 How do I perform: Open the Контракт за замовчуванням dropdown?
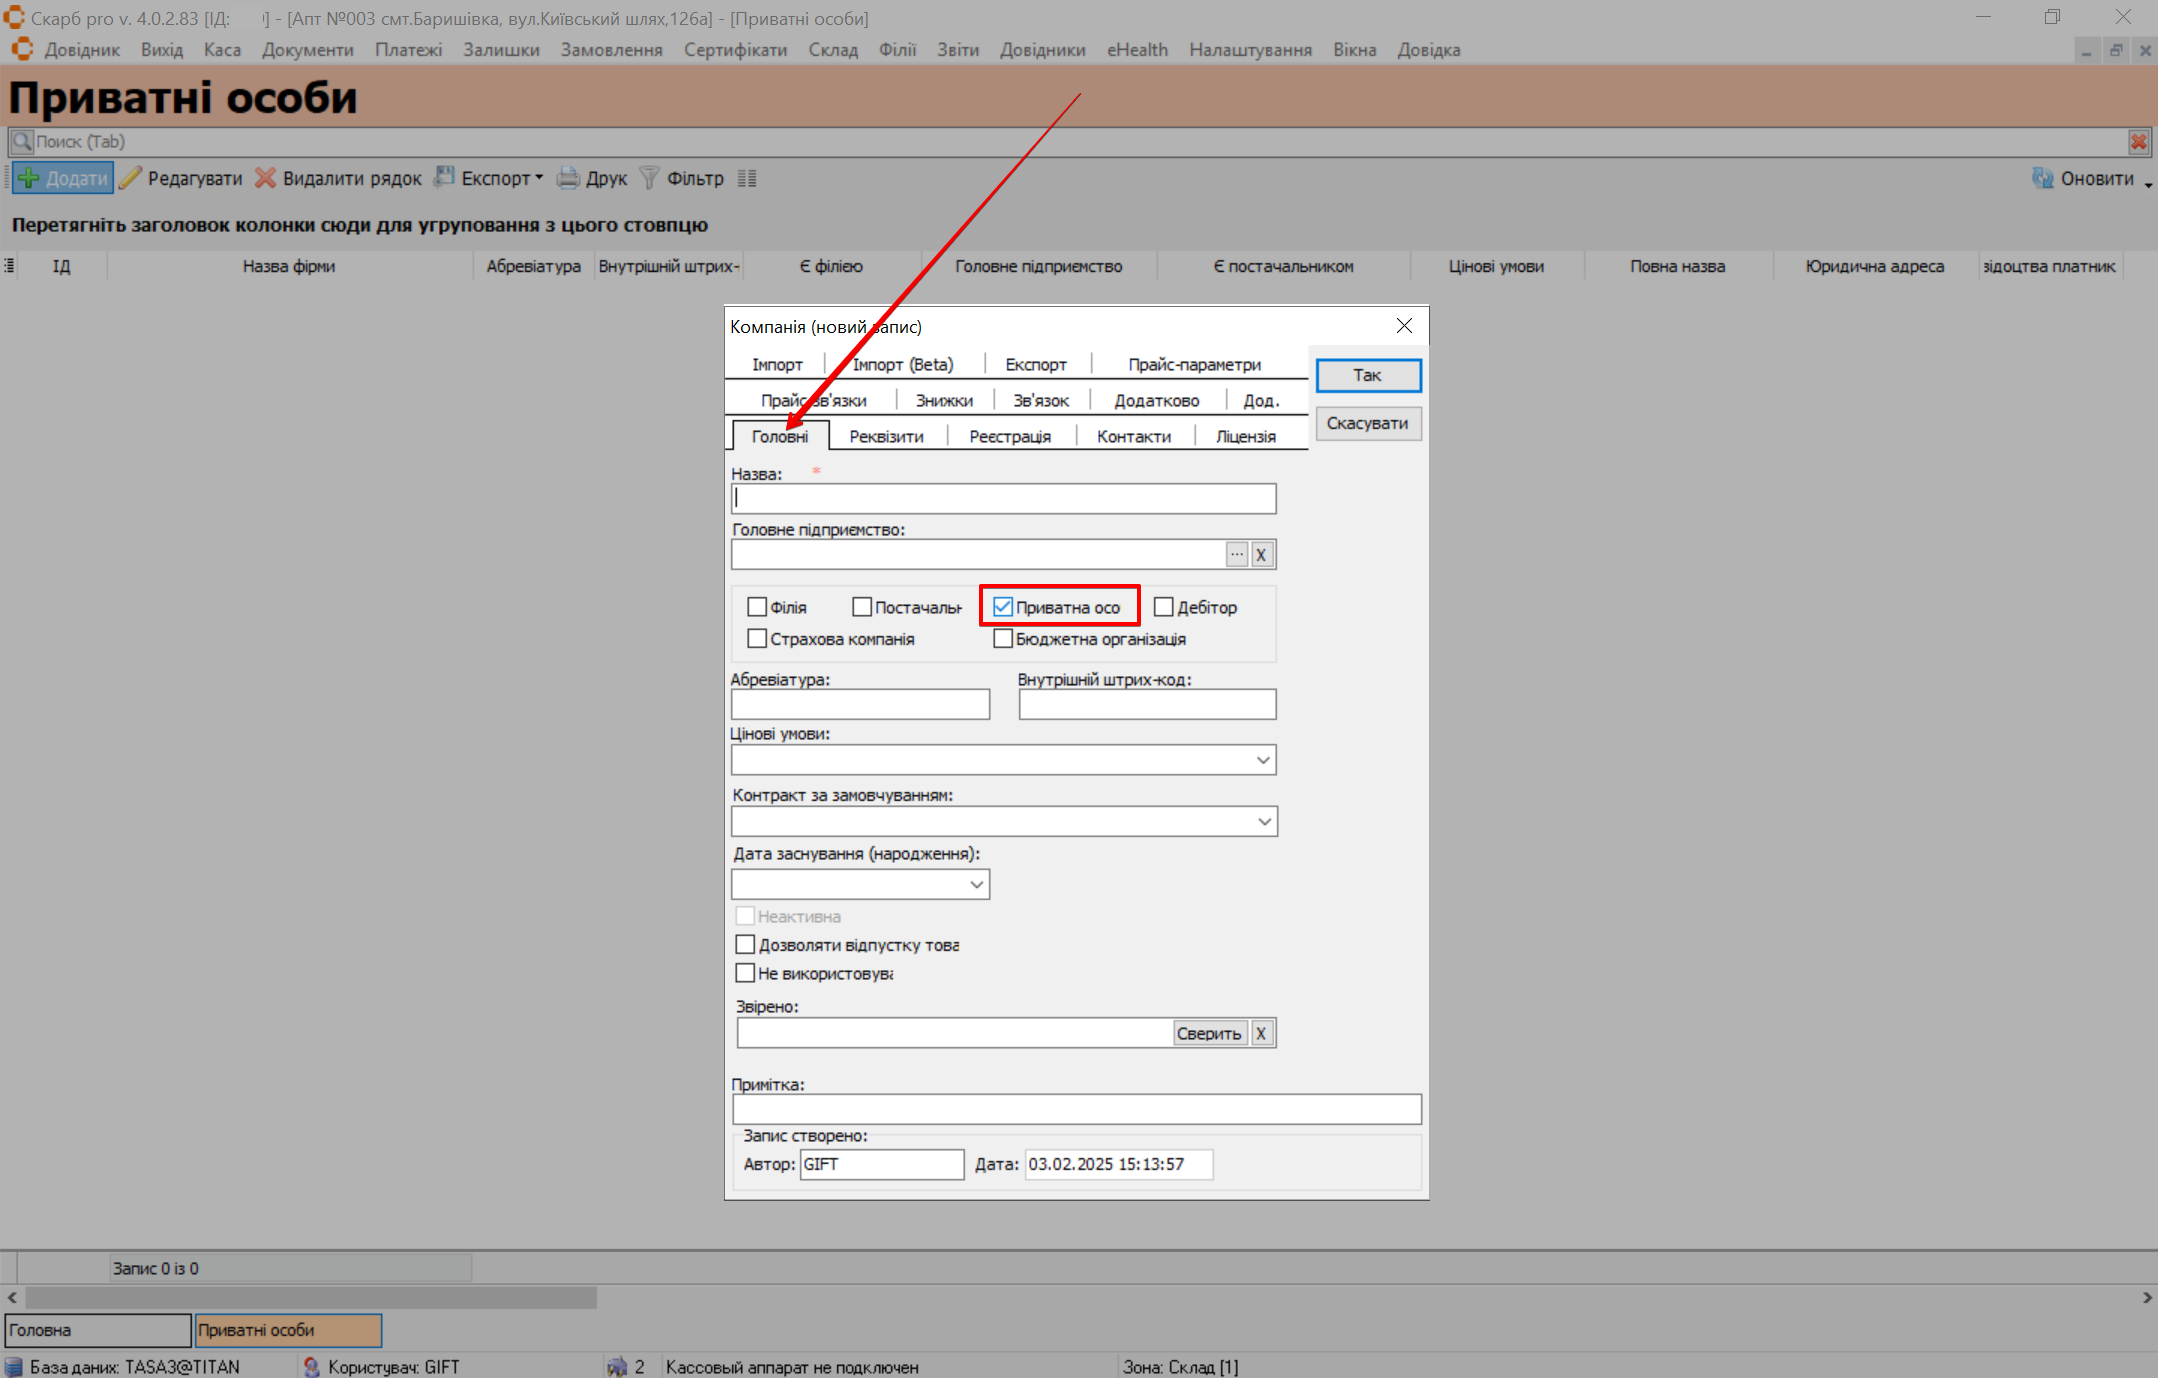[1264, 822]
